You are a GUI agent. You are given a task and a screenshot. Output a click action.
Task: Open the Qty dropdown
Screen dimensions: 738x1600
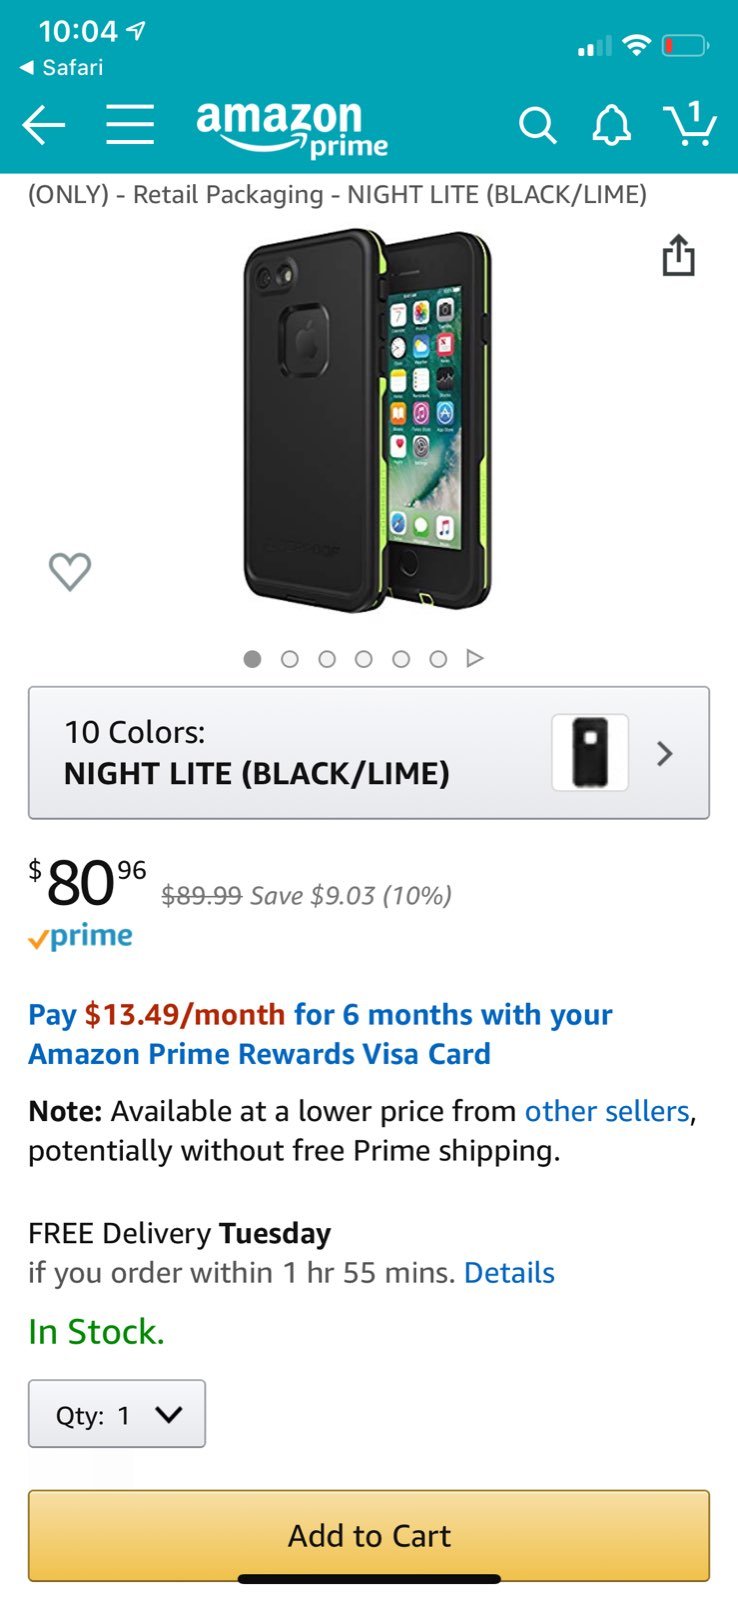[117, 1414]
